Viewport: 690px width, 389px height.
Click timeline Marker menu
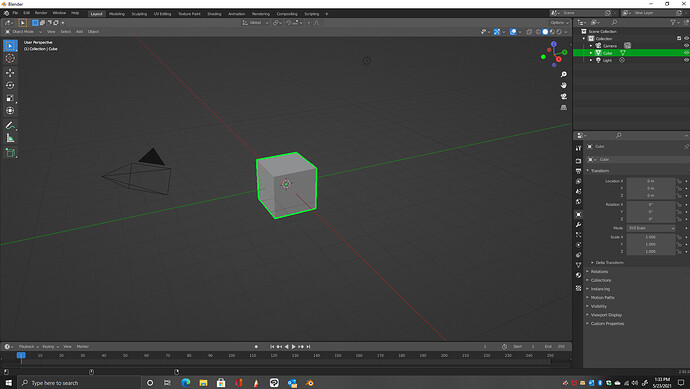pos(83,347)
